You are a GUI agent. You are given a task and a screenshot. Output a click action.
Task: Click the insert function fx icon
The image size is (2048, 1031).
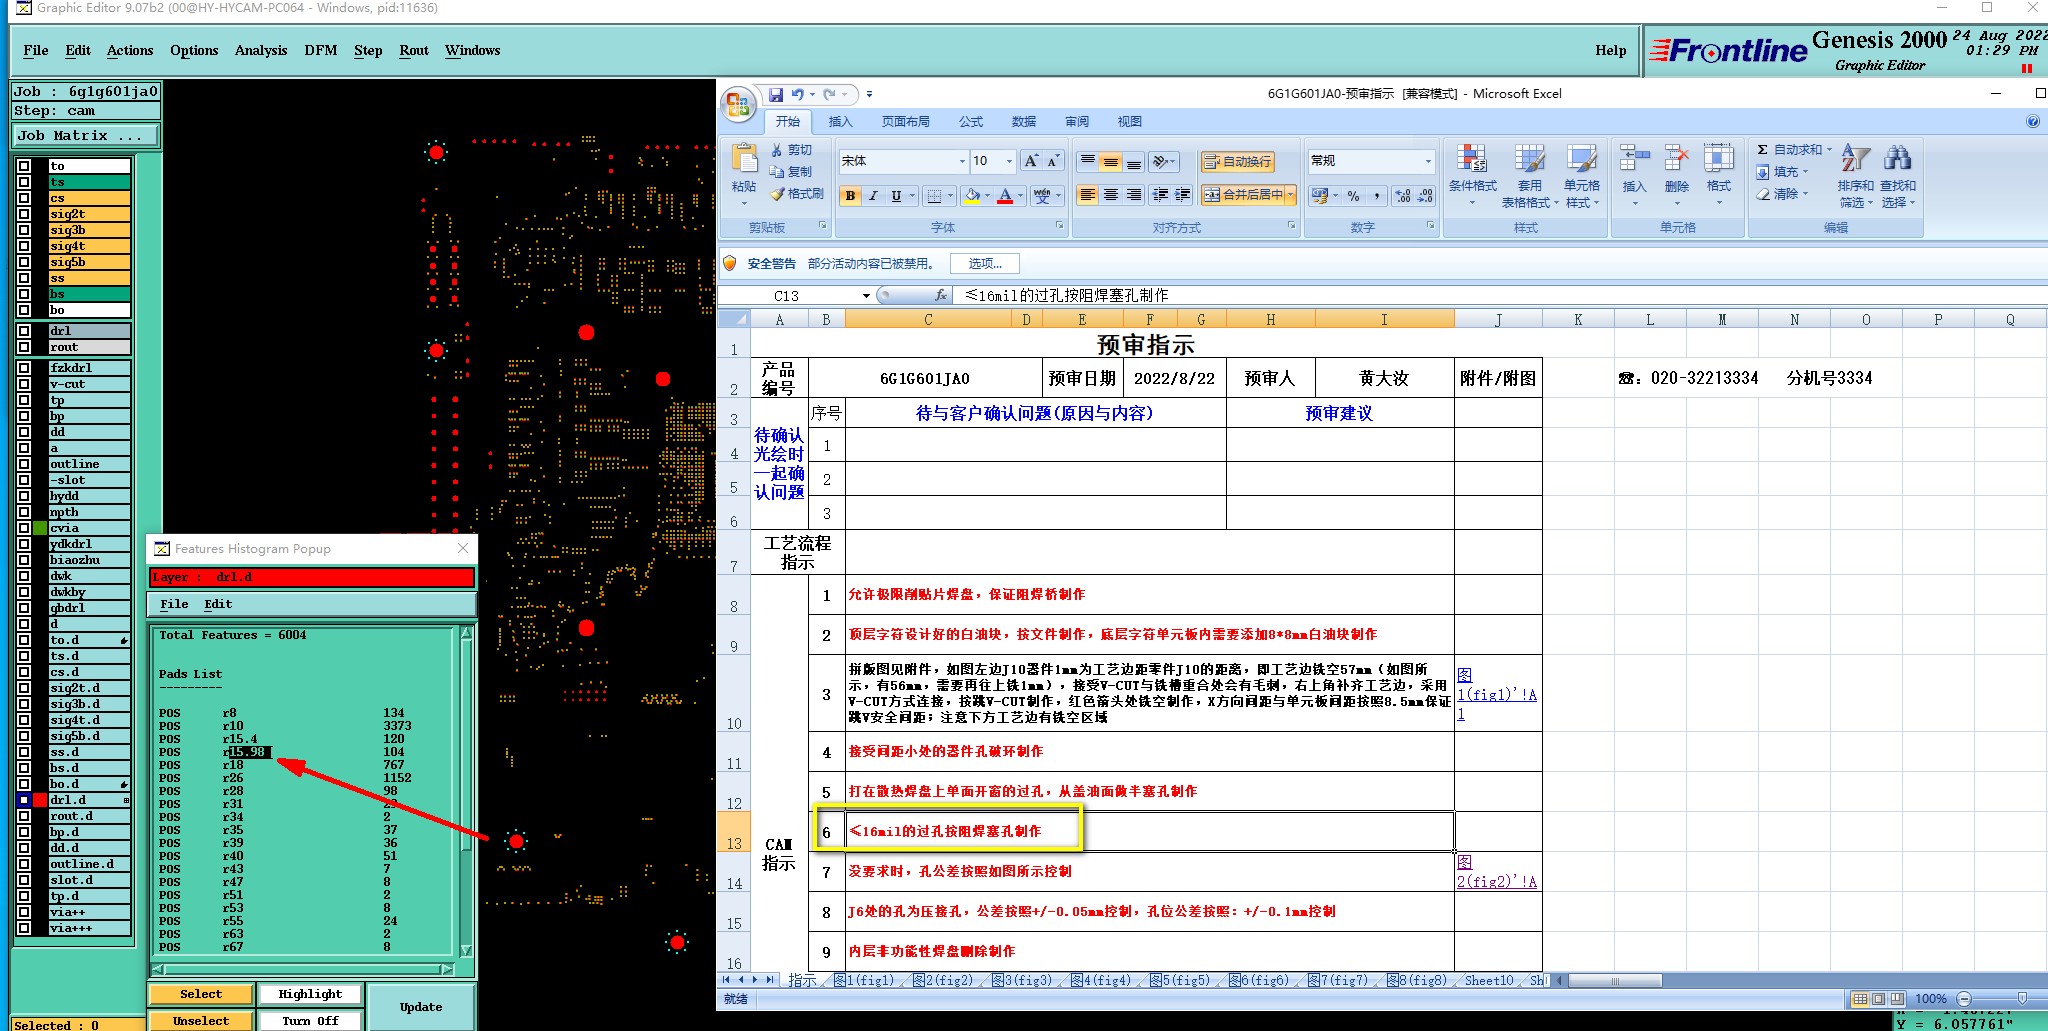(941, 295)
